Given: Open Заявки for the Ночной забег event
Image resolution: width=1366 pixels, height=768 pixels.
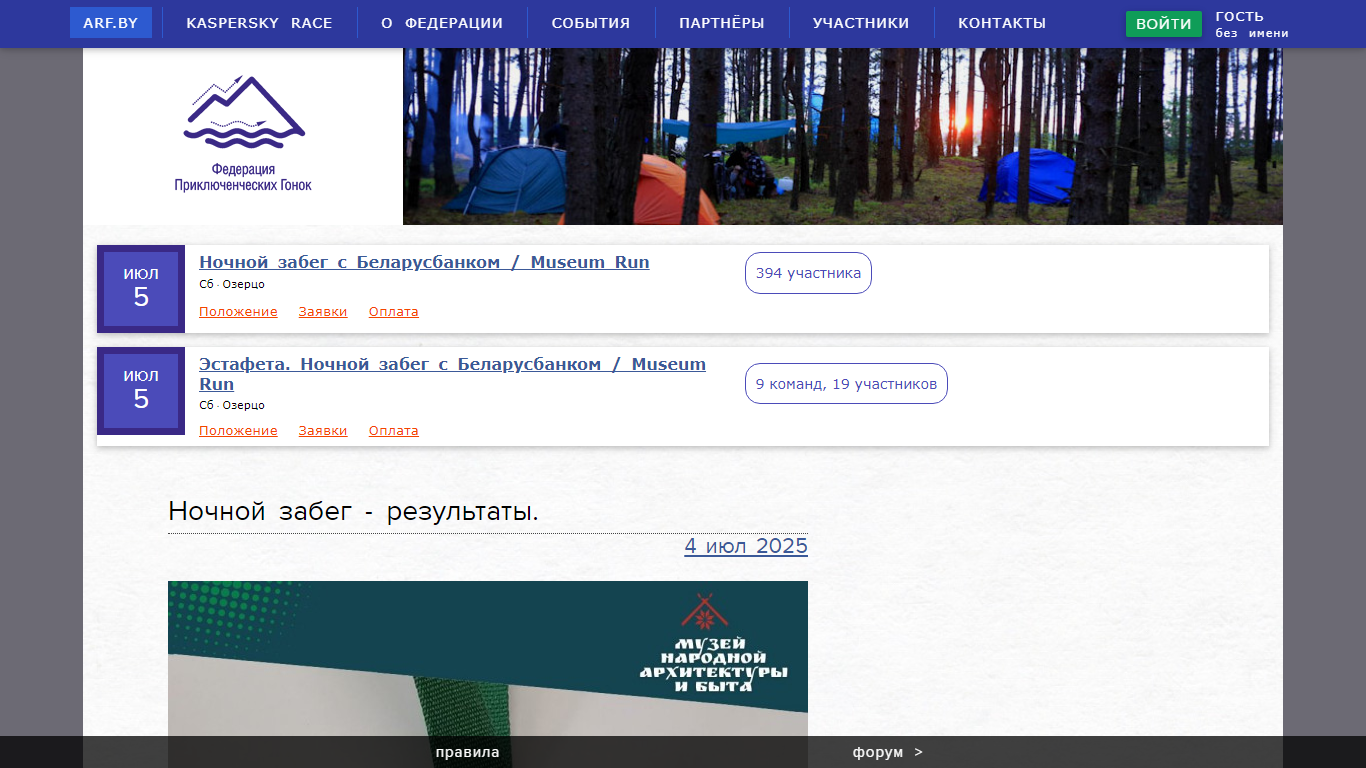Looking at the screenshot, I should coord(323,312).
